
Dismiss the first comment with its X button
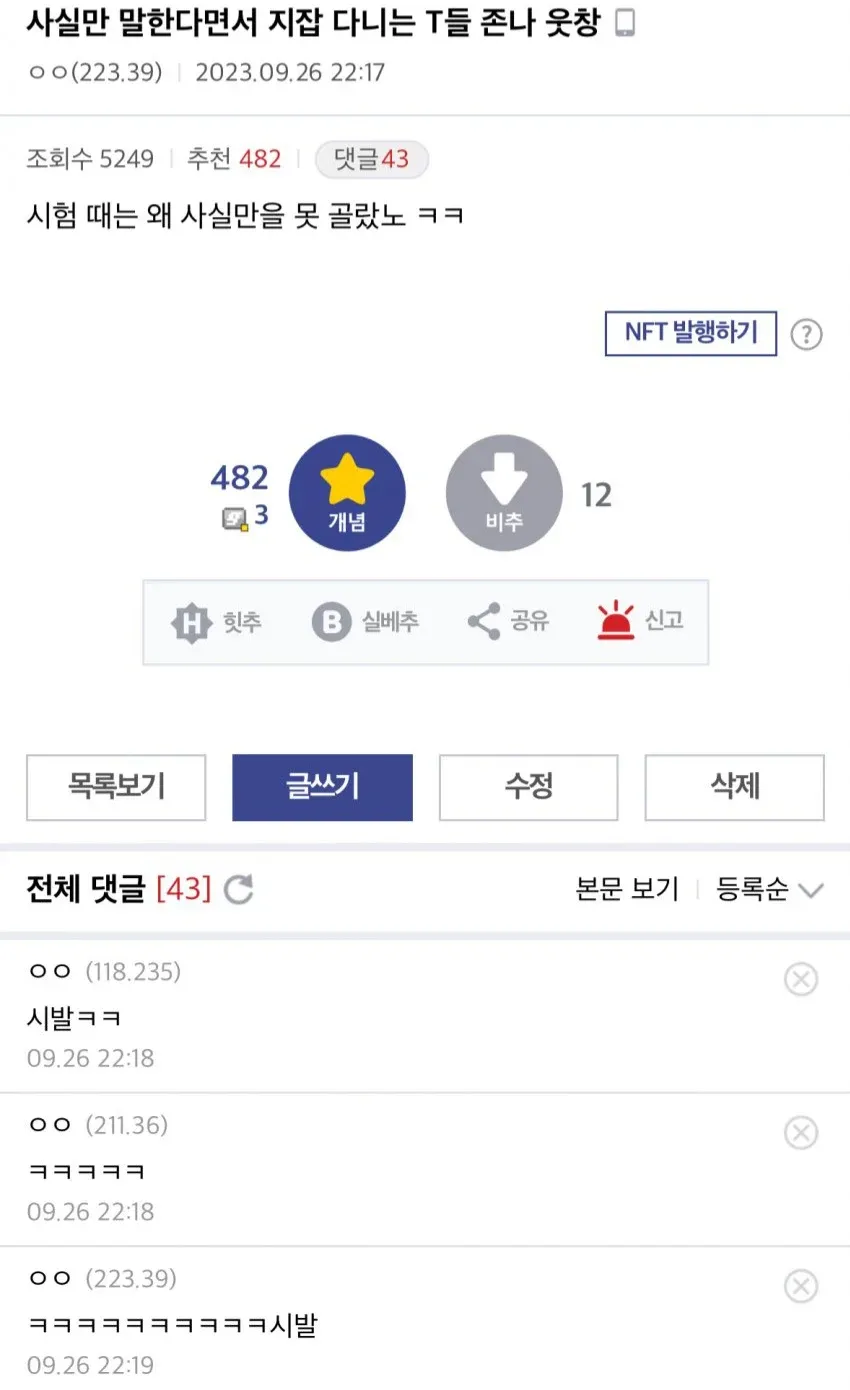[x=801, y=979]
